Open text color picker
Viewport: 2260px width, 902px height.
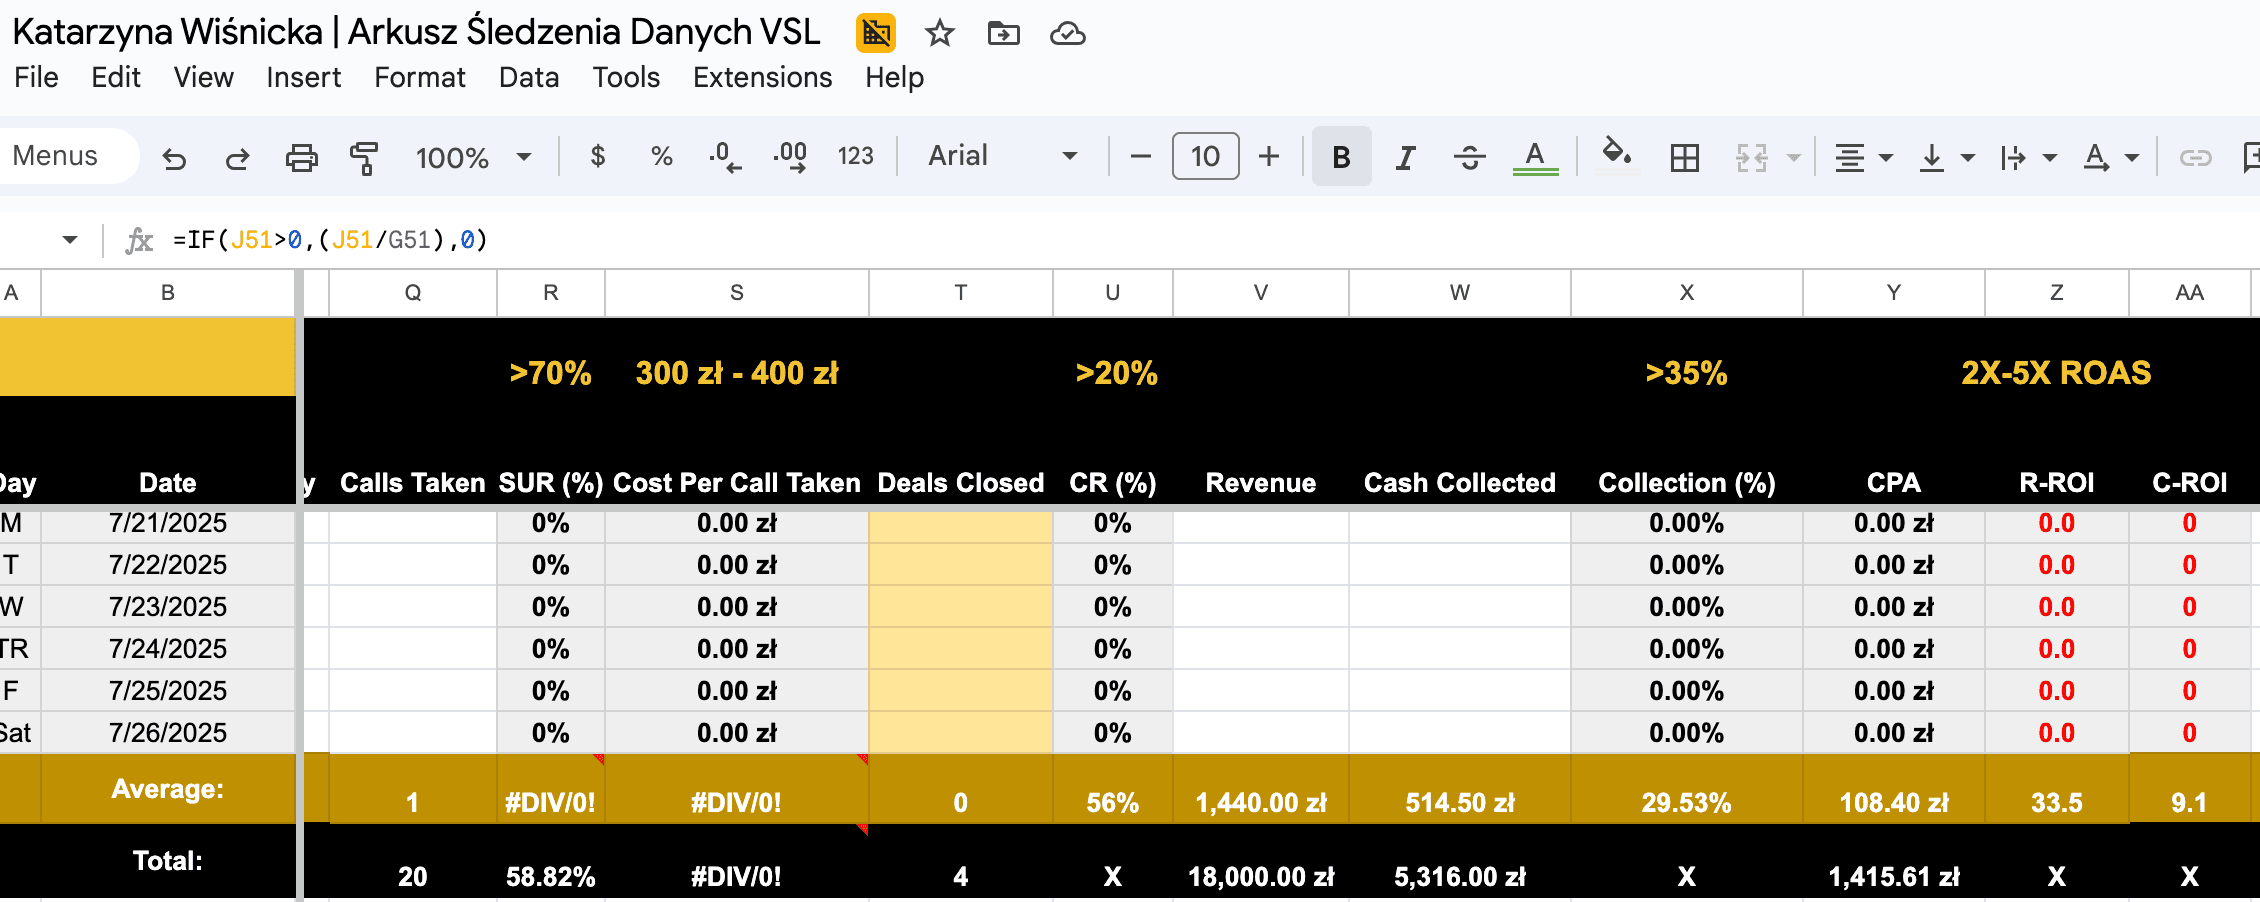(1535, 157)
